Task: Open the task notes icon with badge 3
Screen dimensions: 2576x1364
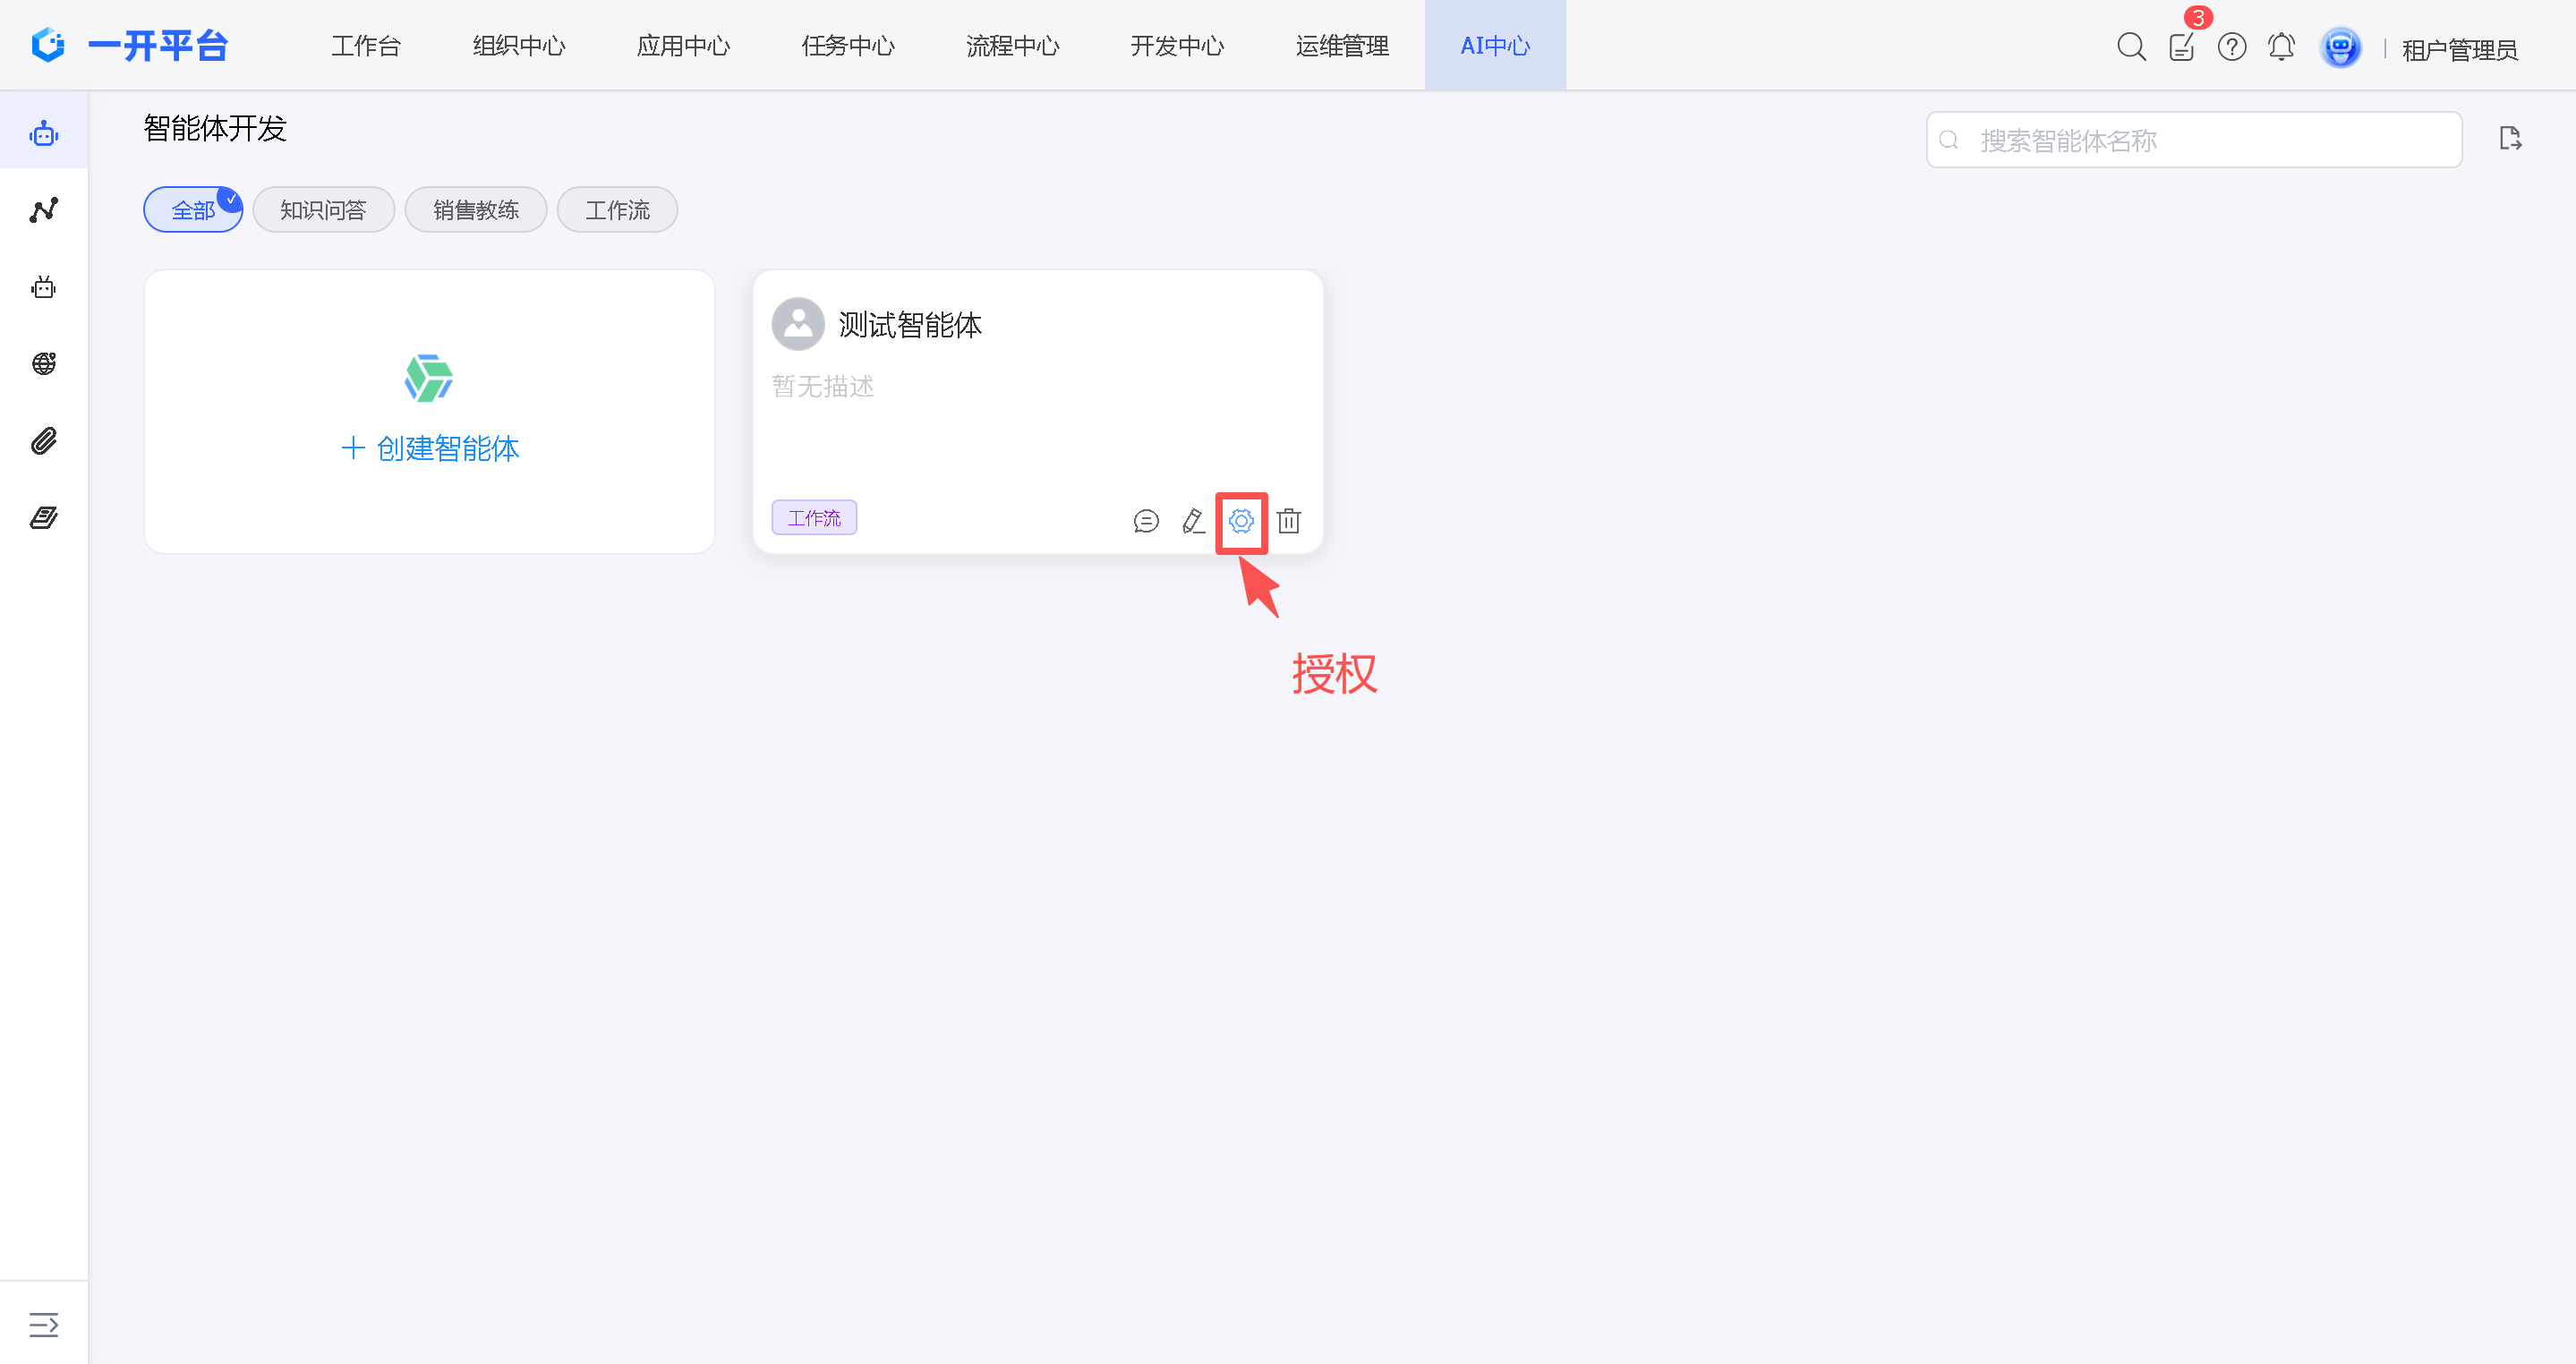Action: point(2181,47)
